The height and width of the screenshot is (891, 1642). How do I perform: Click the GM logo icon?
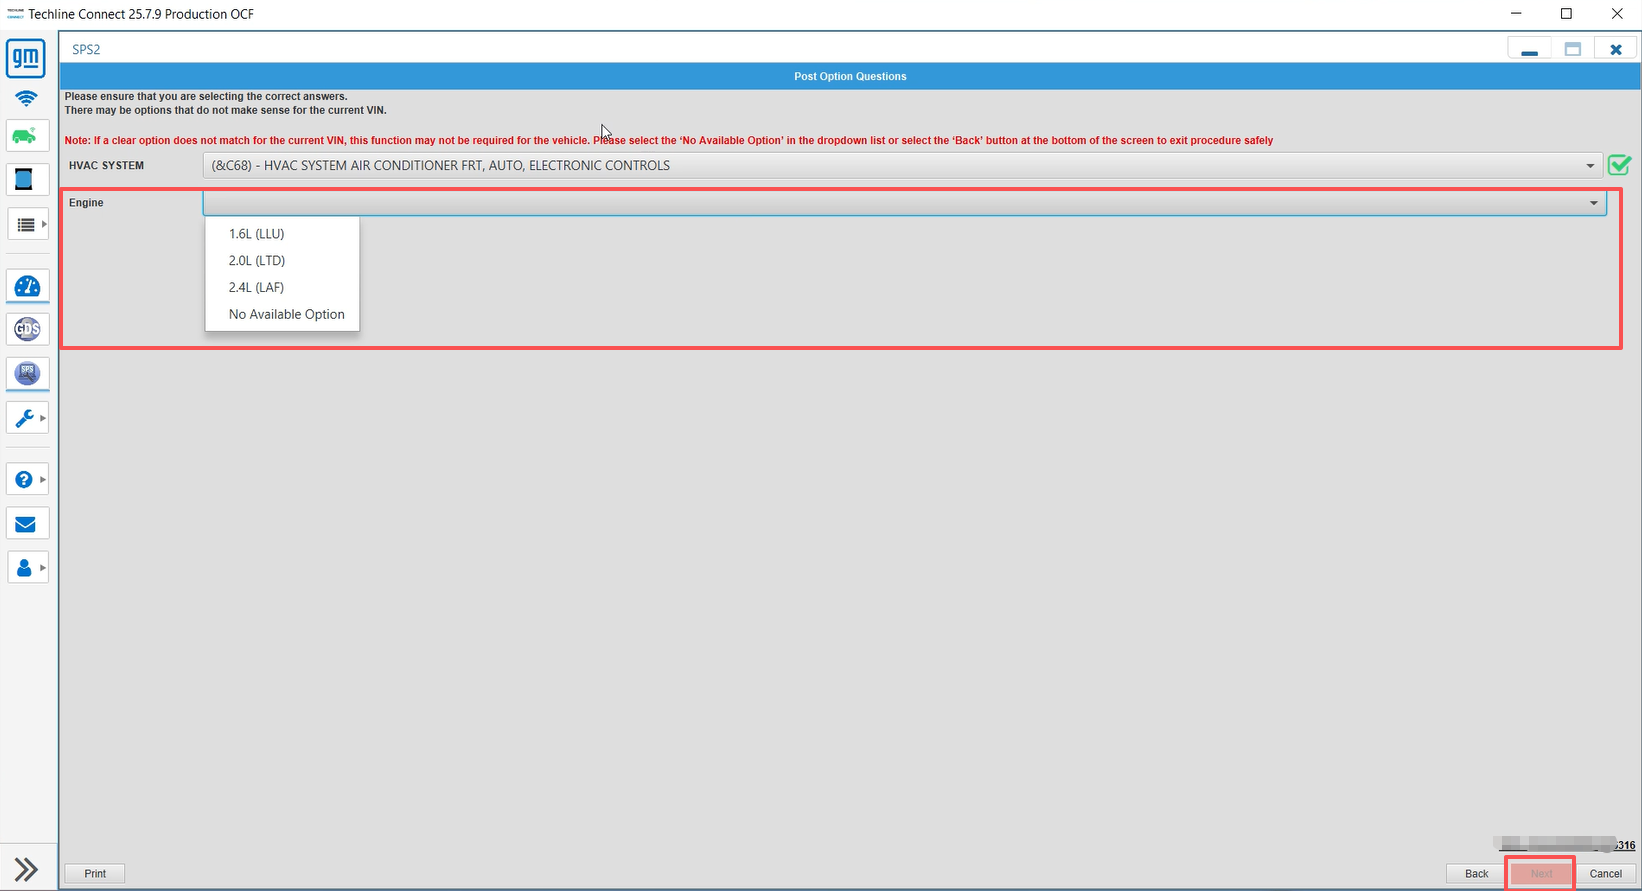(26, 59)
